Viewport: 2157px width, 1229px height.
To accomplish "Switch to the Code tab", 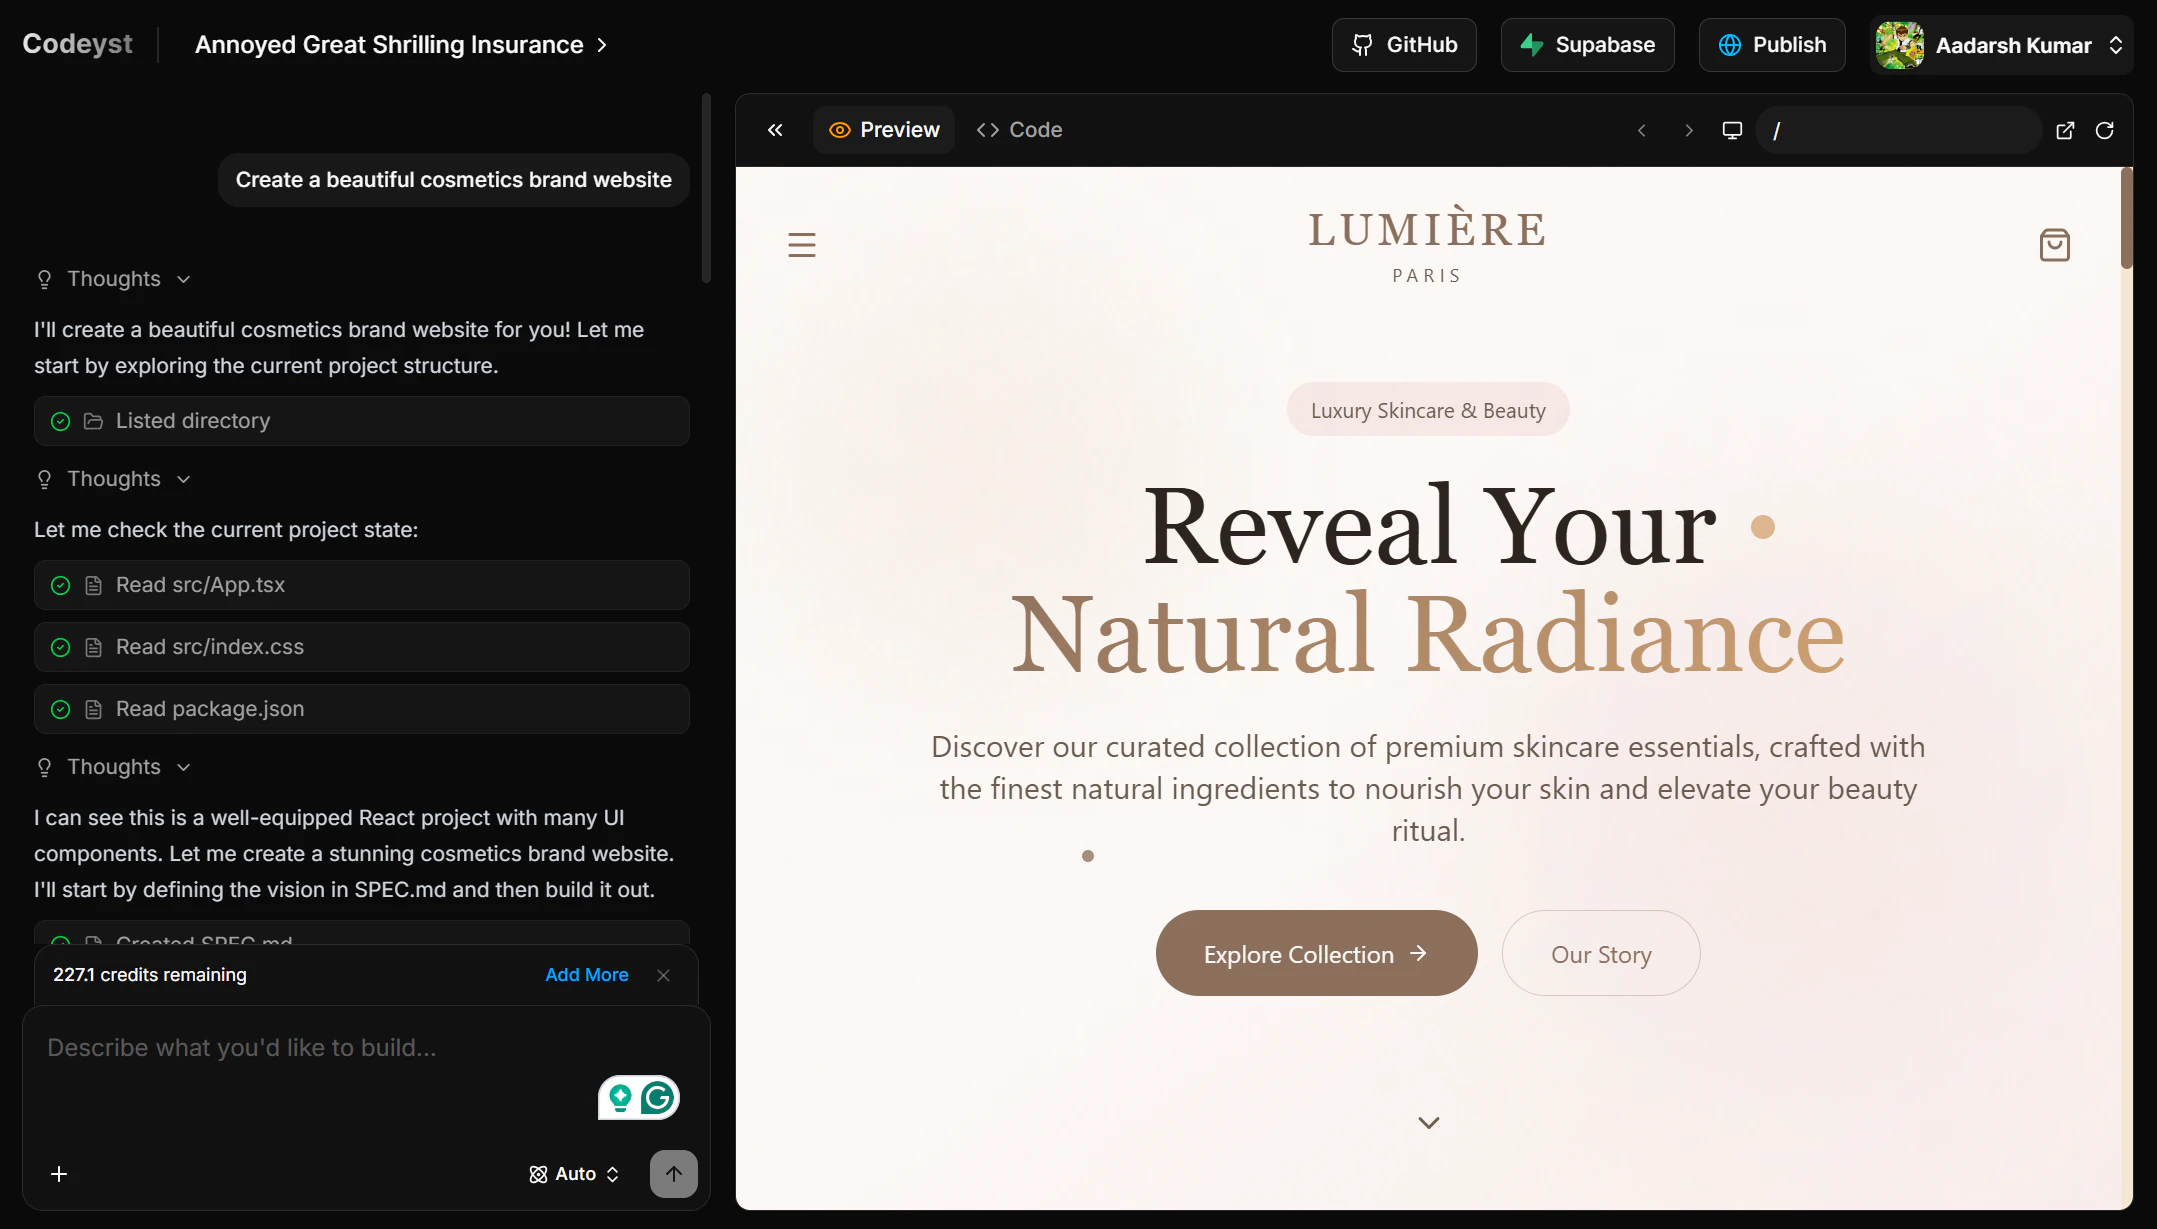I will [1019, 130].
